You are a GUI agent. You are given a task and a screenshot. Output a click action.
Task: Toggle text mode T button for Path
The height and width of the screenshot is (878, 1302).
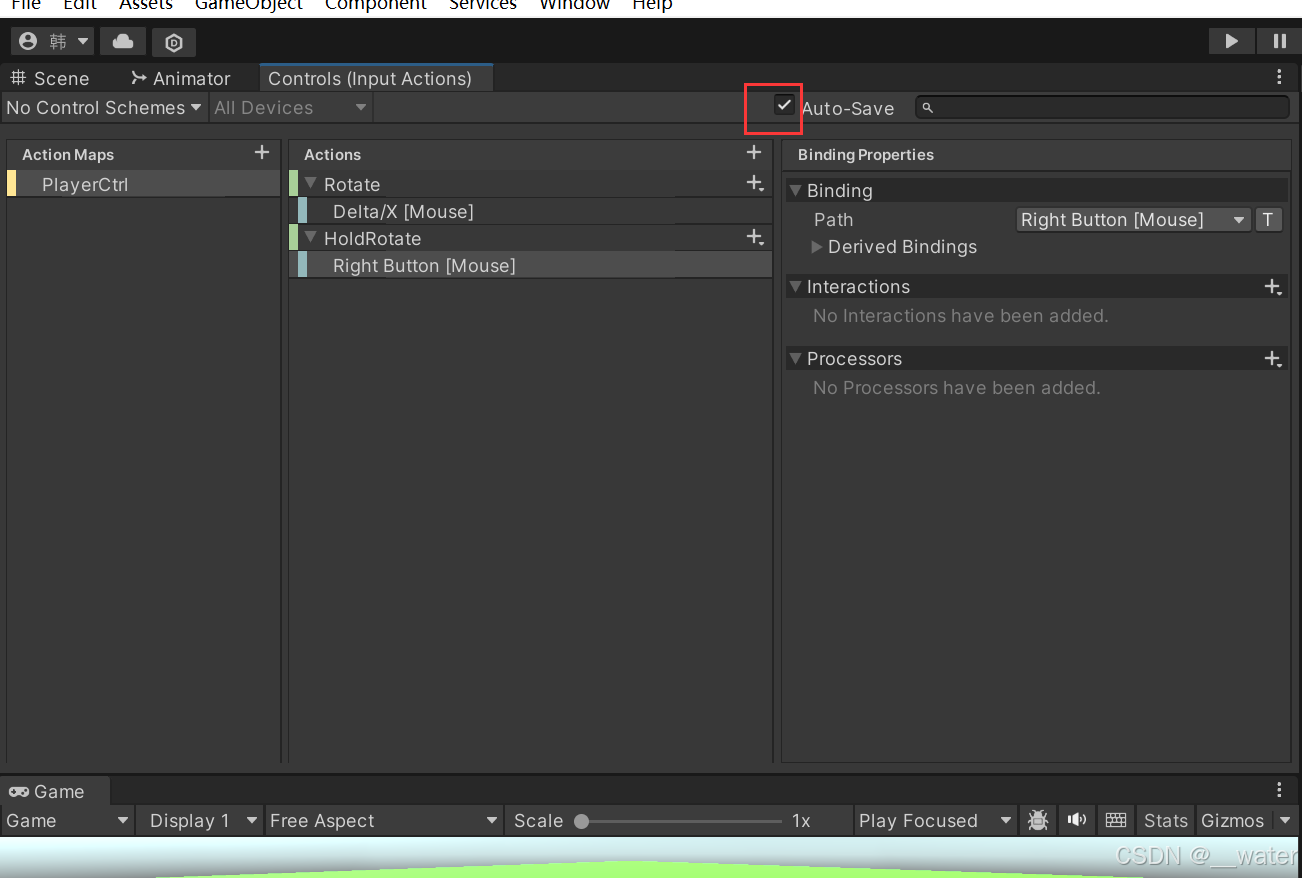(1268, 220)
